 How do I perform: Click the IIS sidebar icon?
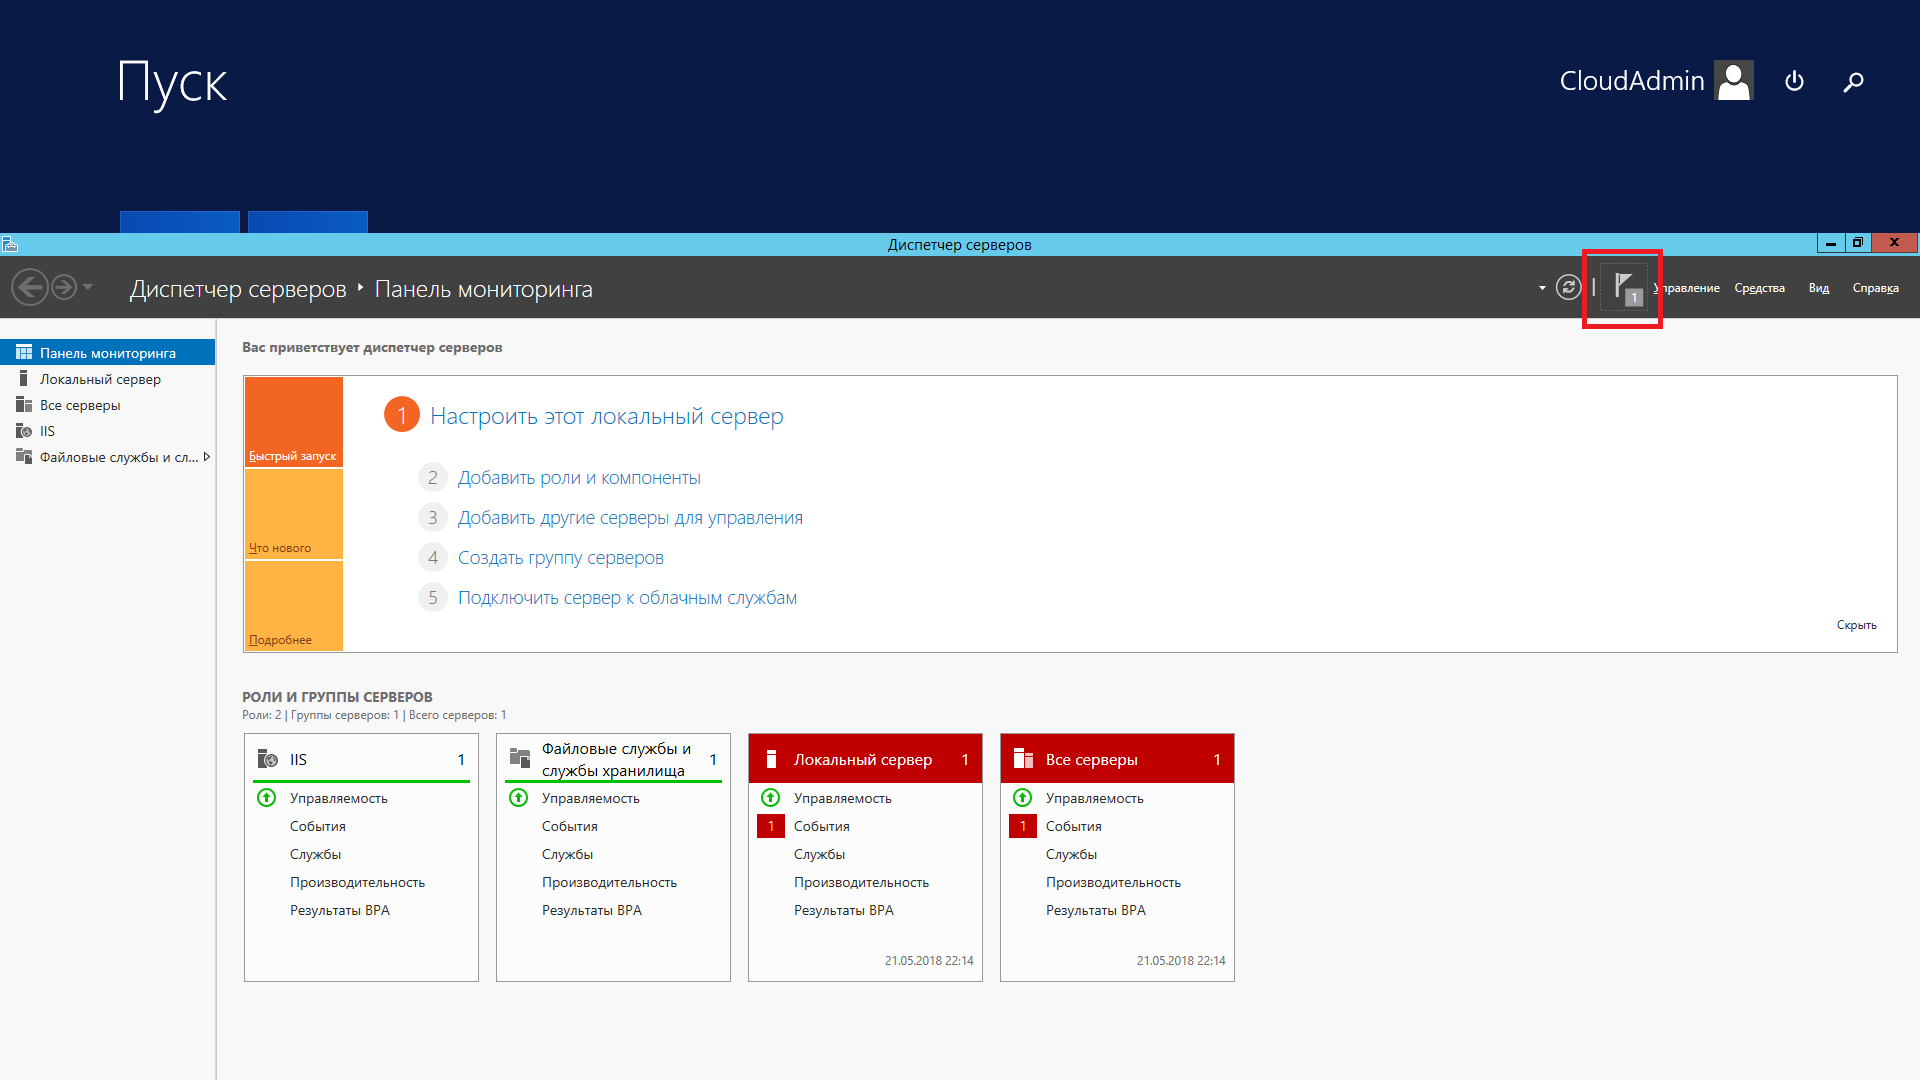click(x=24, y=430)
